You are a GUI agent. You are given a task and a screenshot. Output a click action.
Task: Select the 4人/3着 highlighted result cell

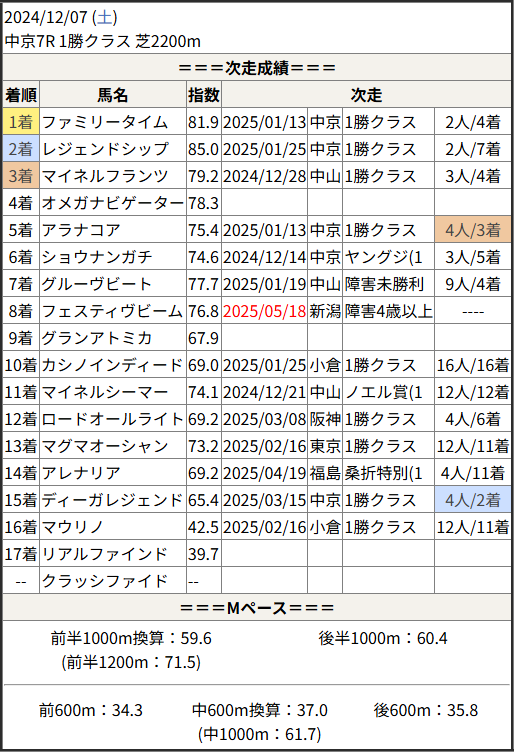(x=473, y=230)
